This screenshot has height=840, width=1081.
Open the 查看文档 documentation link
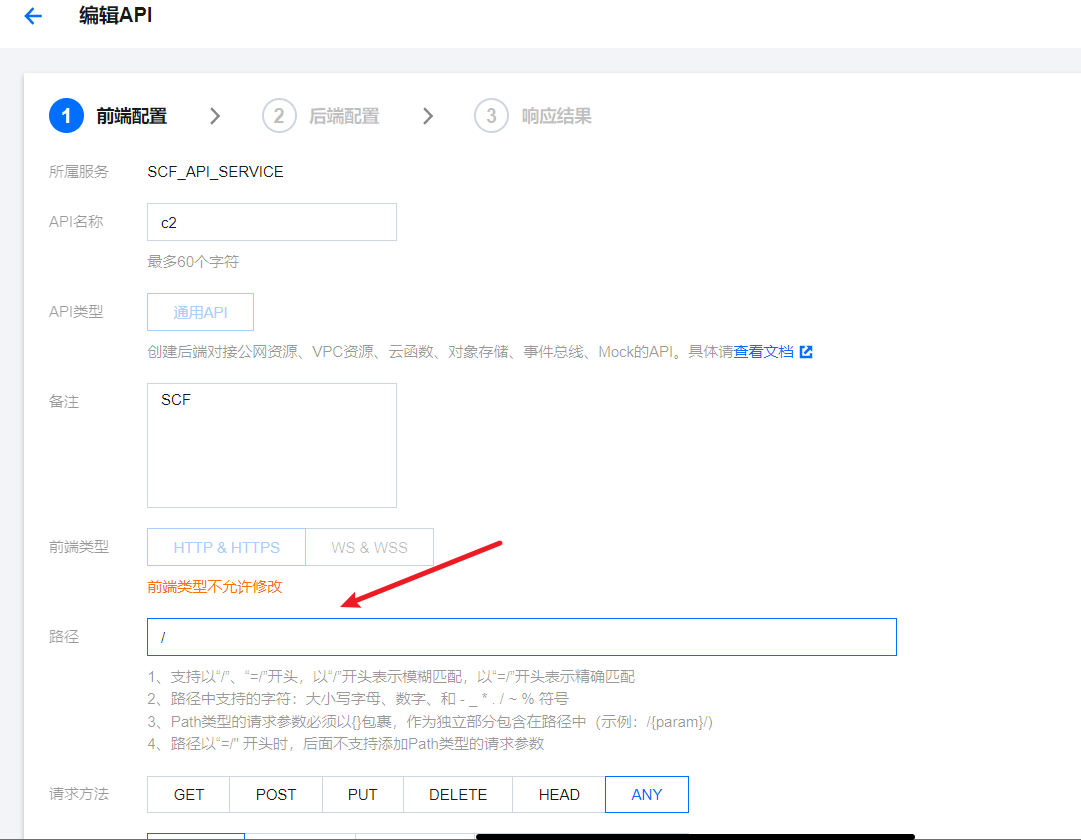click(x=764, y=352)
